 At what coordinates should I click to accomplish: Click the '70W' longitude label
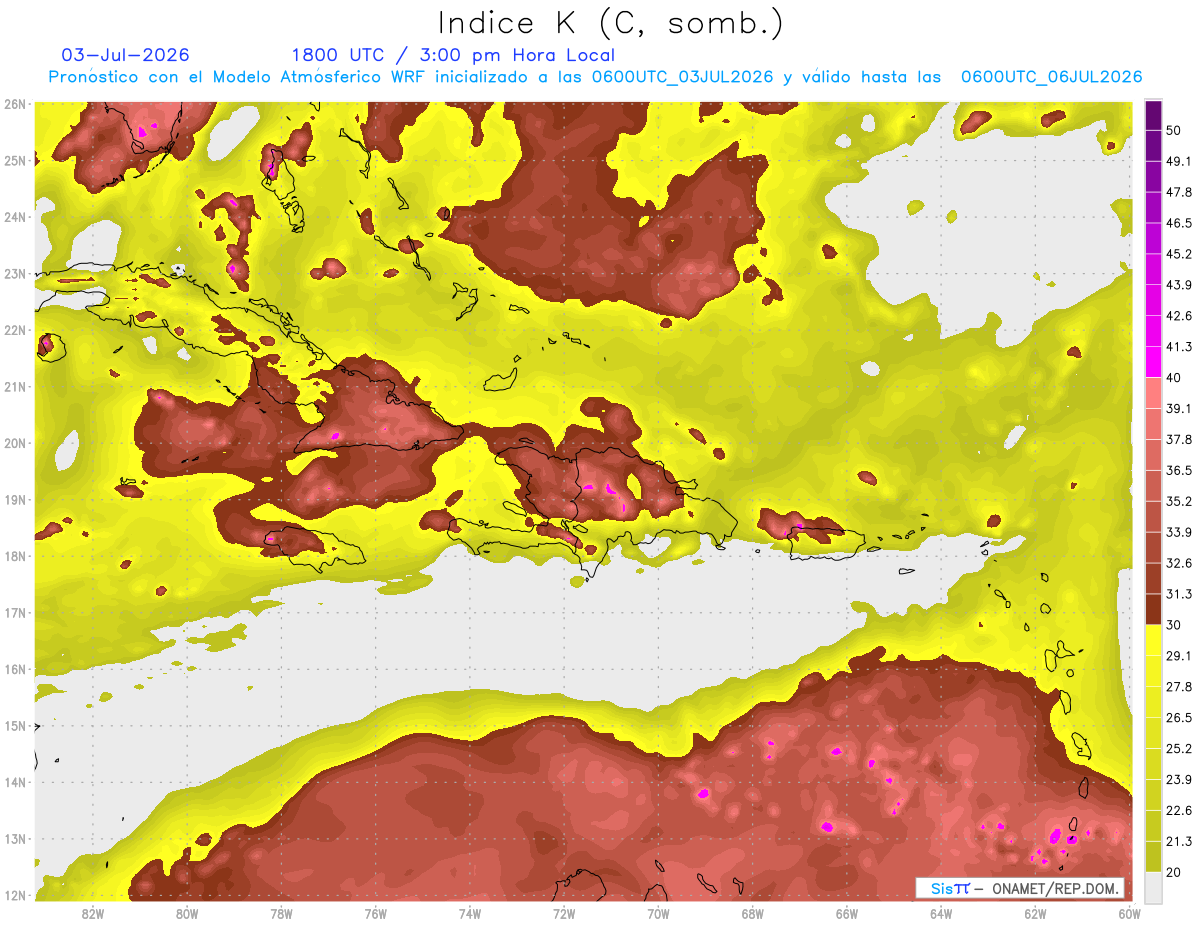[x=658, y=913]
